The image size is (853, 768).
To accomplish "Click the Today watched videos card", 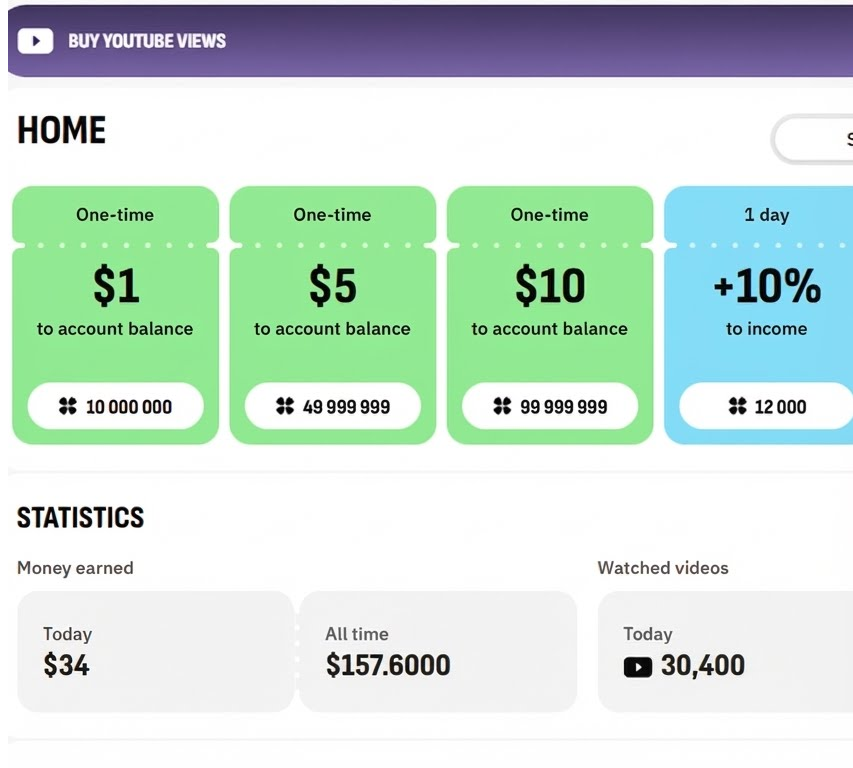I will coord(725,651).
